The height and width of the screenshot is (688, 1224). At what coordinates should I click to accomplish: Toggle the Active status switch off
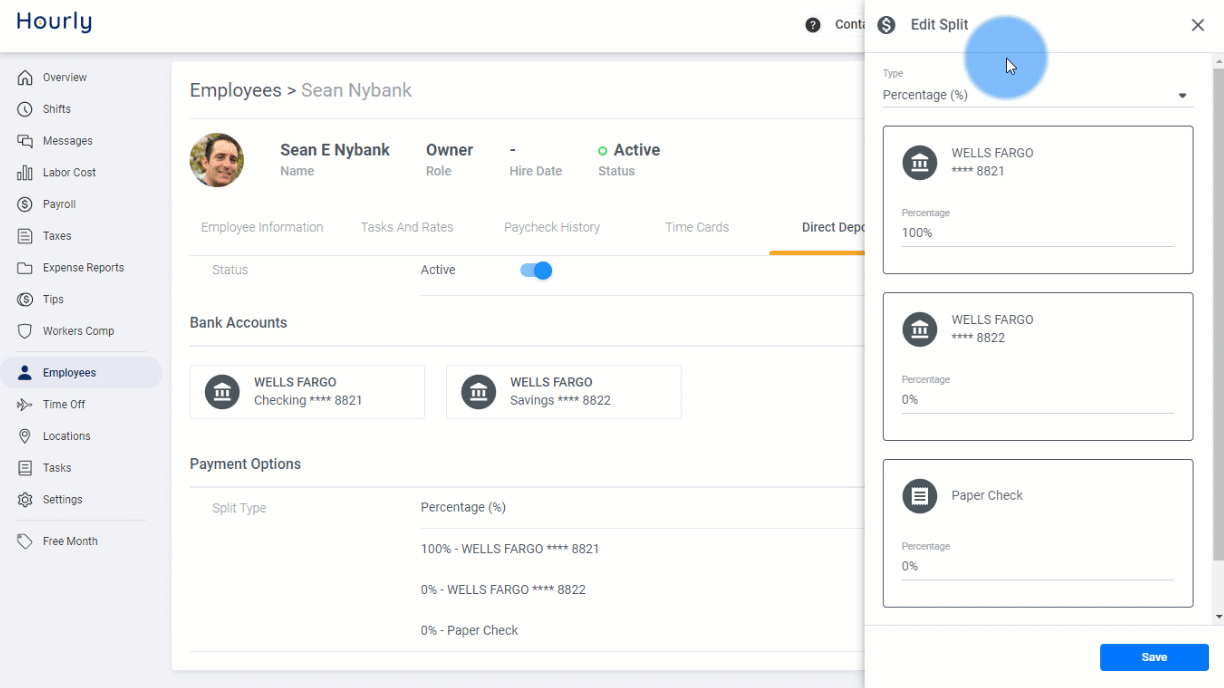tap(537, 270)
